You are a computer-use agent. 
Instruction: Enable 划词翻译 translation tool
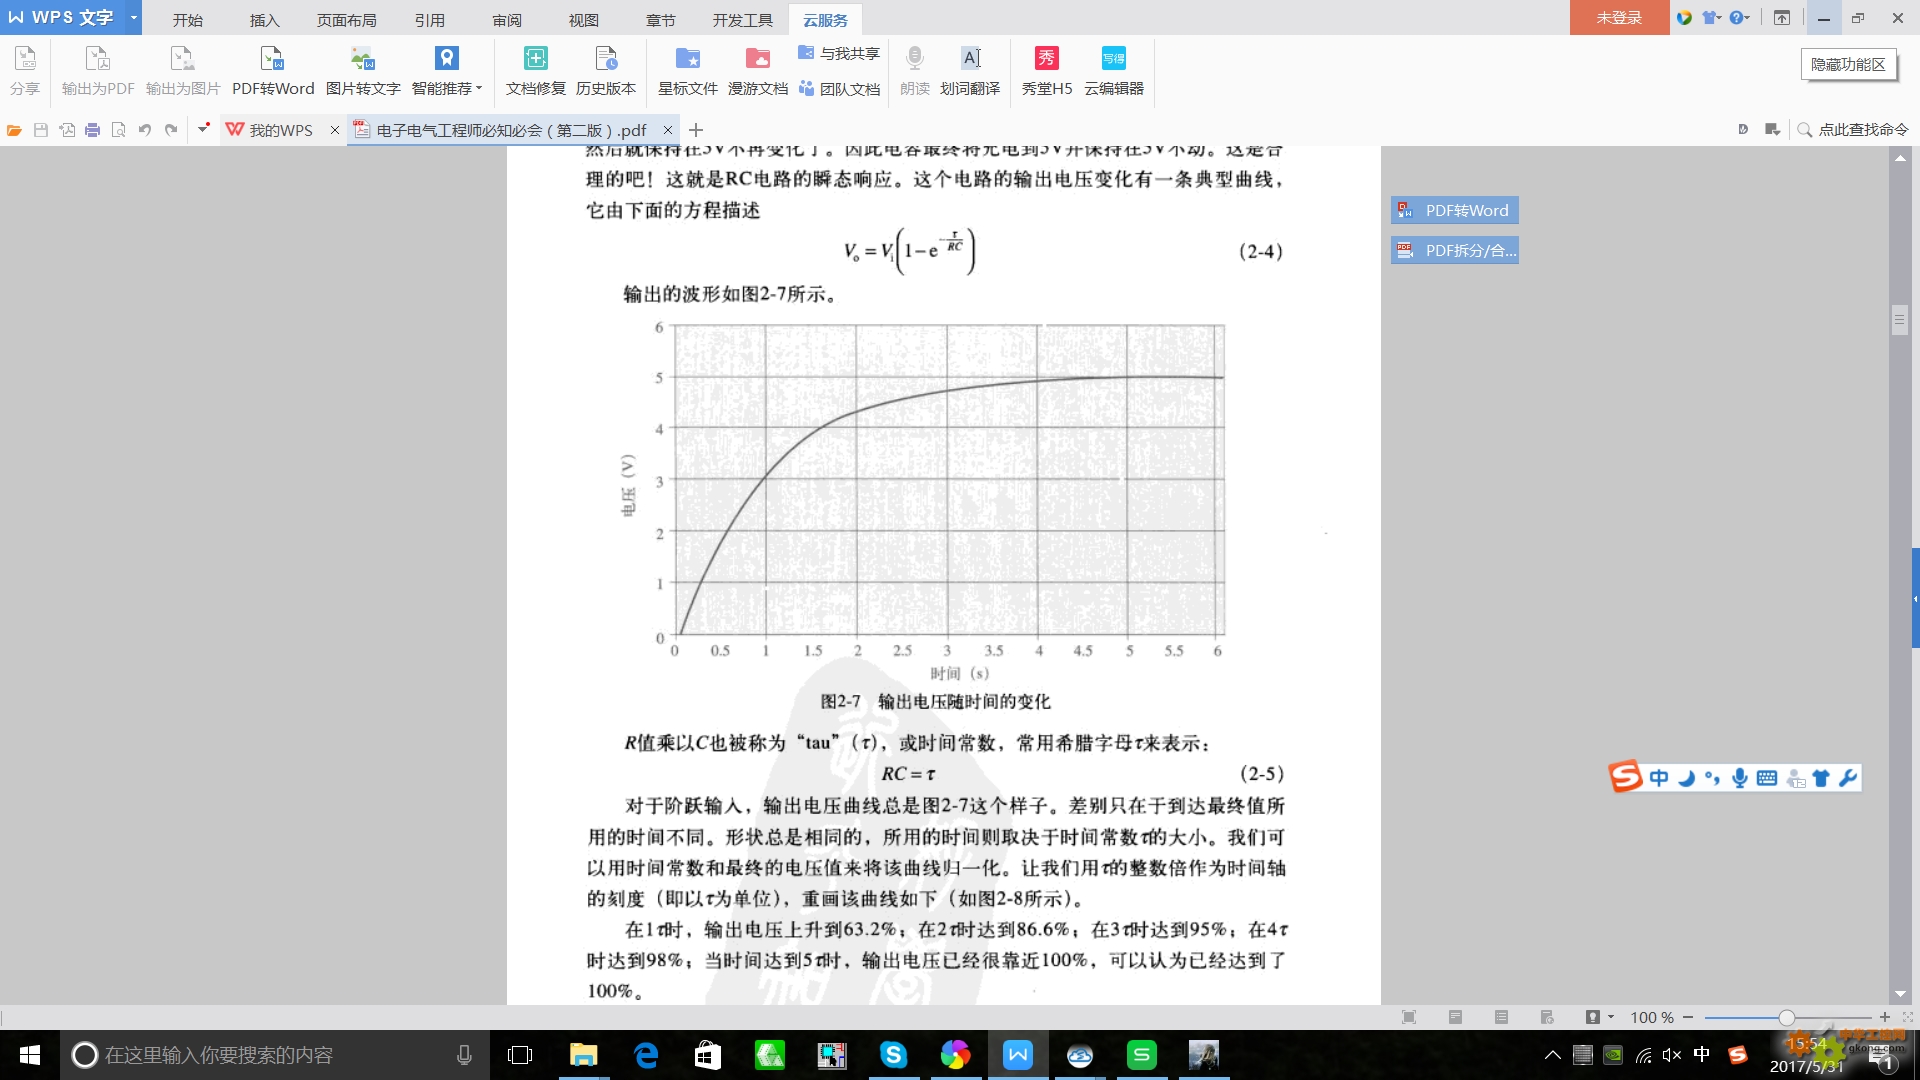tap(970, 70)
